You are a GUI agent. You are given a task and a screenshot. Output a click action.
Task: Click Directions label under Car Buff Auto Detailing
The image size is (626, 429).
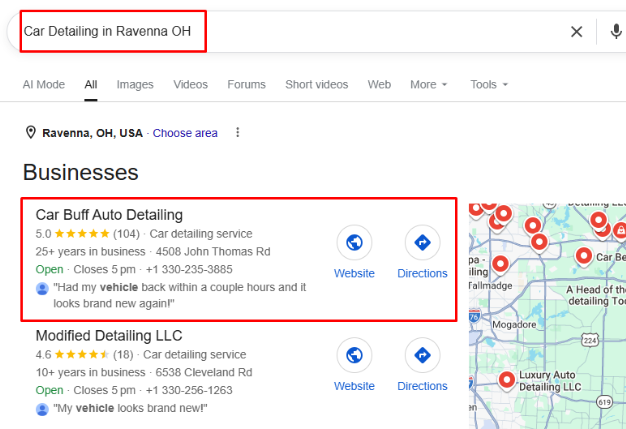tap(422, 273)
